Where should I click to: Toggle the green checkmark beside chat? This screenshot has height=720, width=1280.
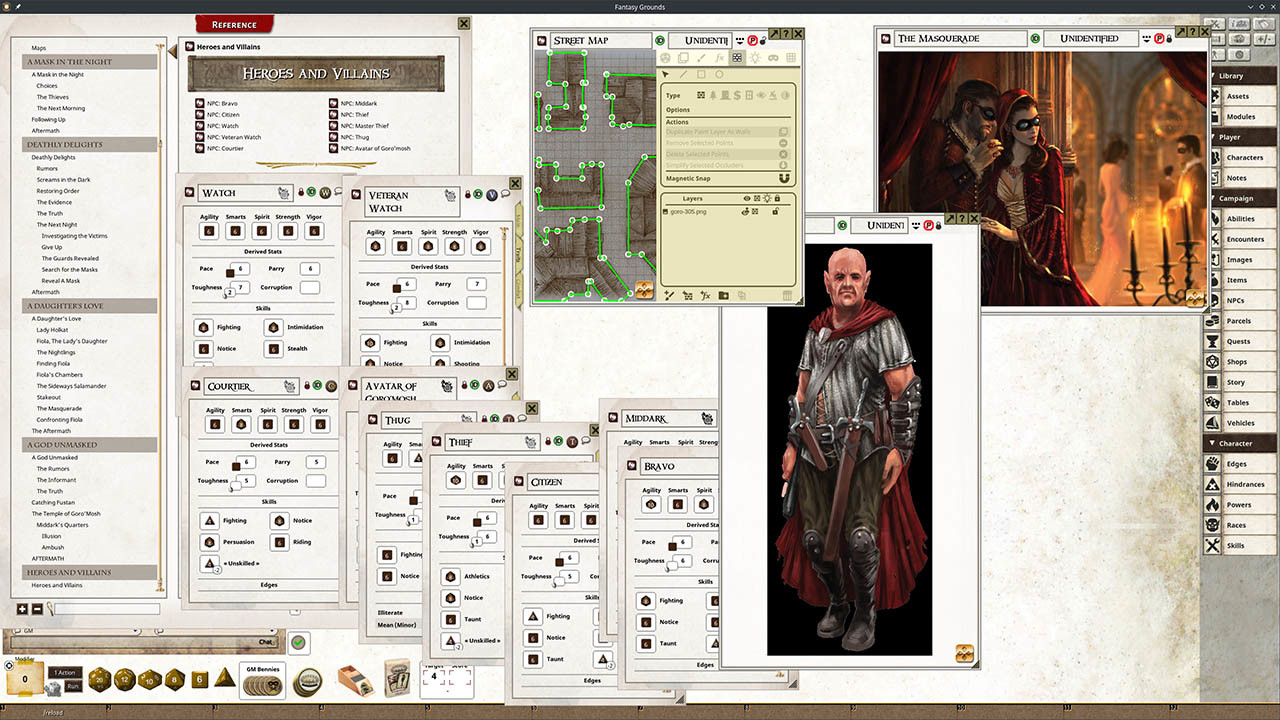click(x=298, y=643)
